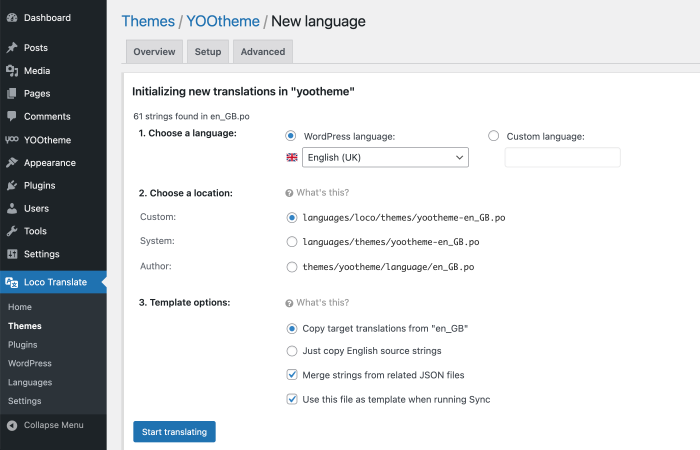
Task: Click the 'Initializing new translations' heading
Action: click(x=243, y=91)
